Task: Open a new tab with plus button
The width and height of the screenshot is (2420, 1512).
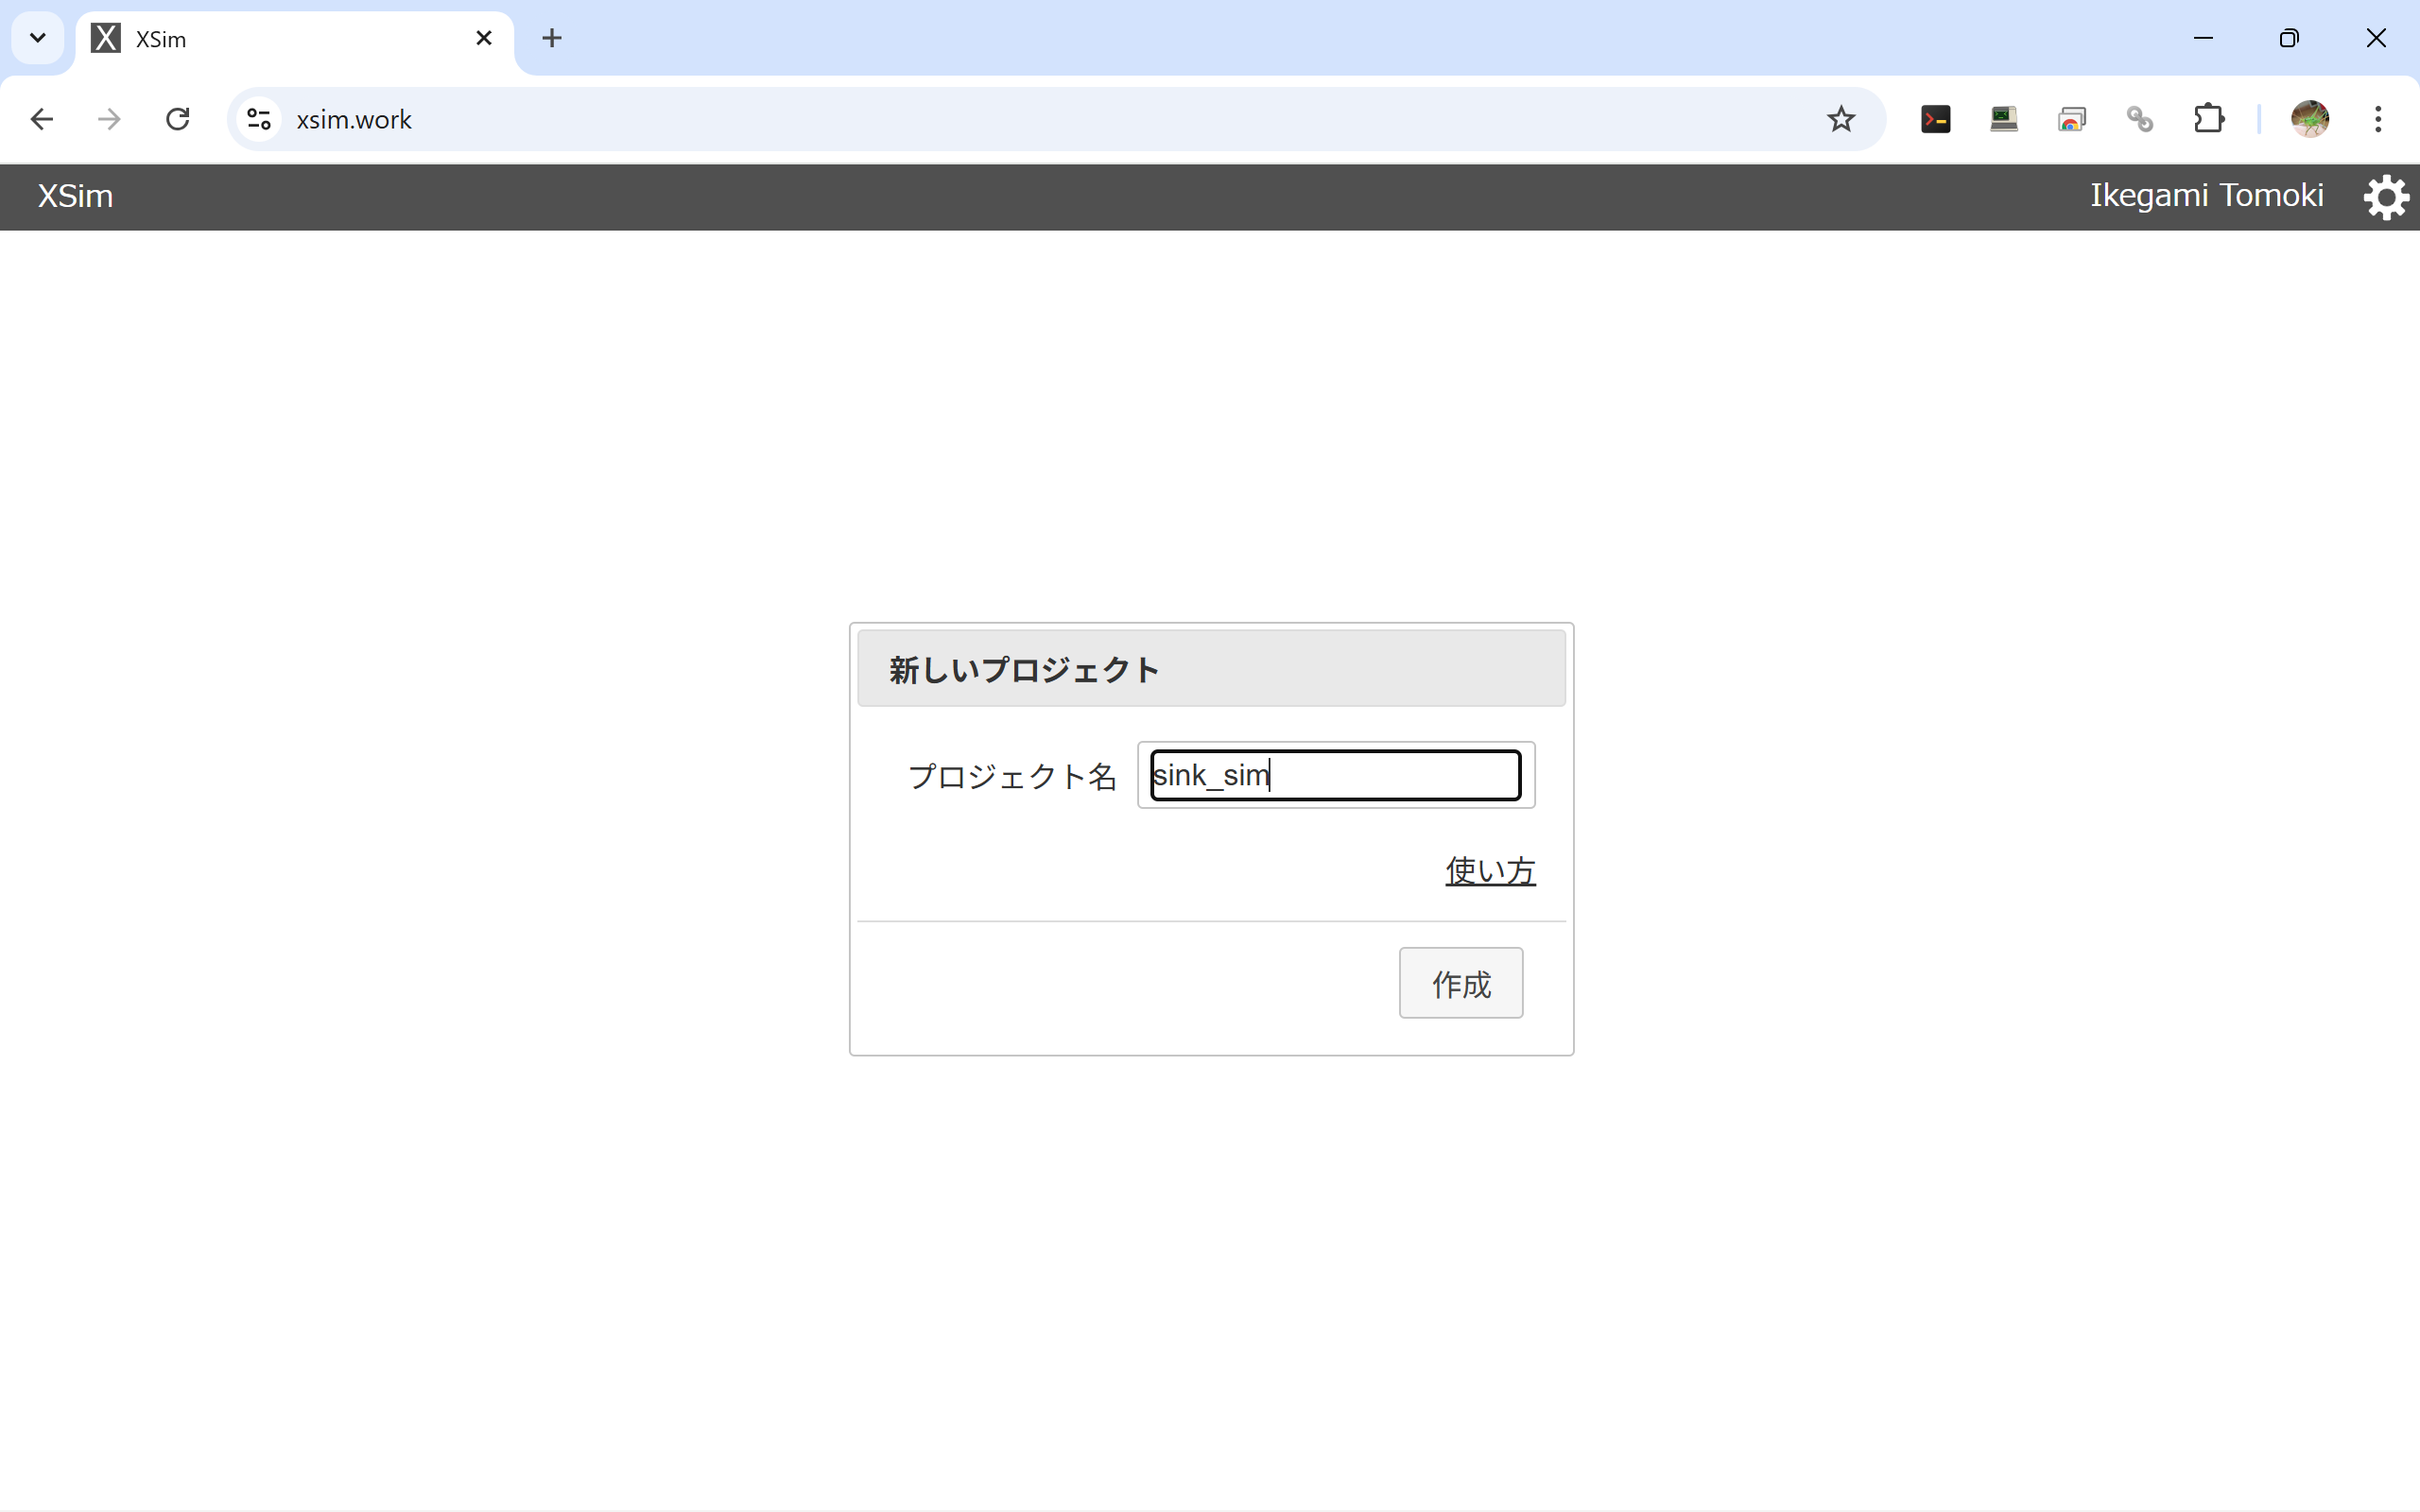Action: 551,38
